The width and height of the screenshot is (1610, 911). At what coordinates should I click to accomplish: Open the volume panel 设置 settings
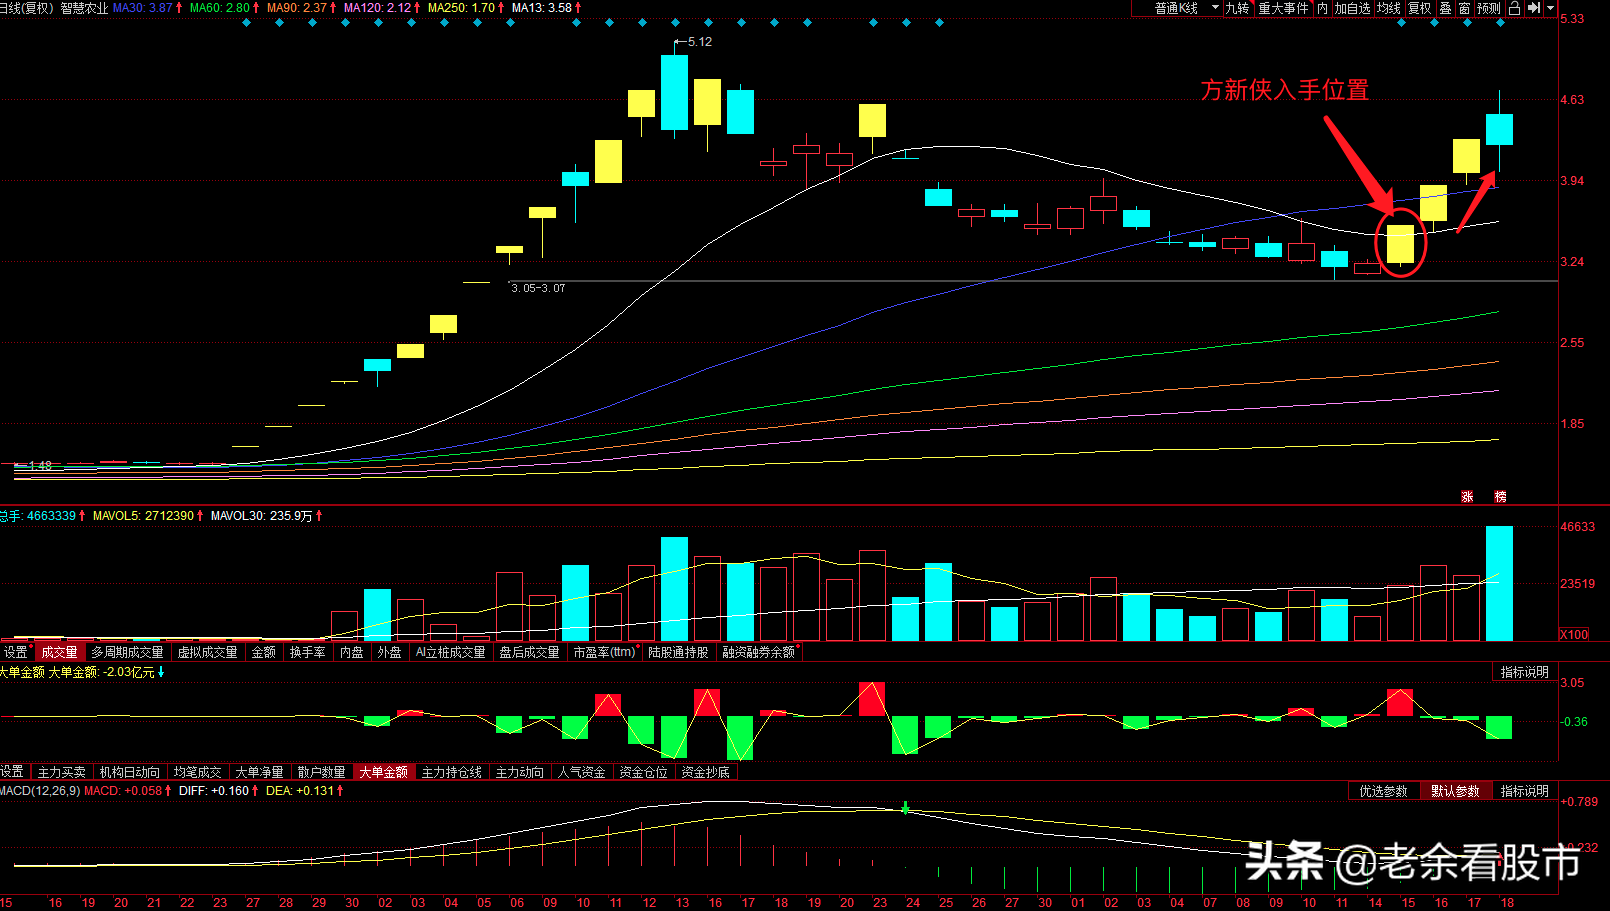tap(16, 652)
